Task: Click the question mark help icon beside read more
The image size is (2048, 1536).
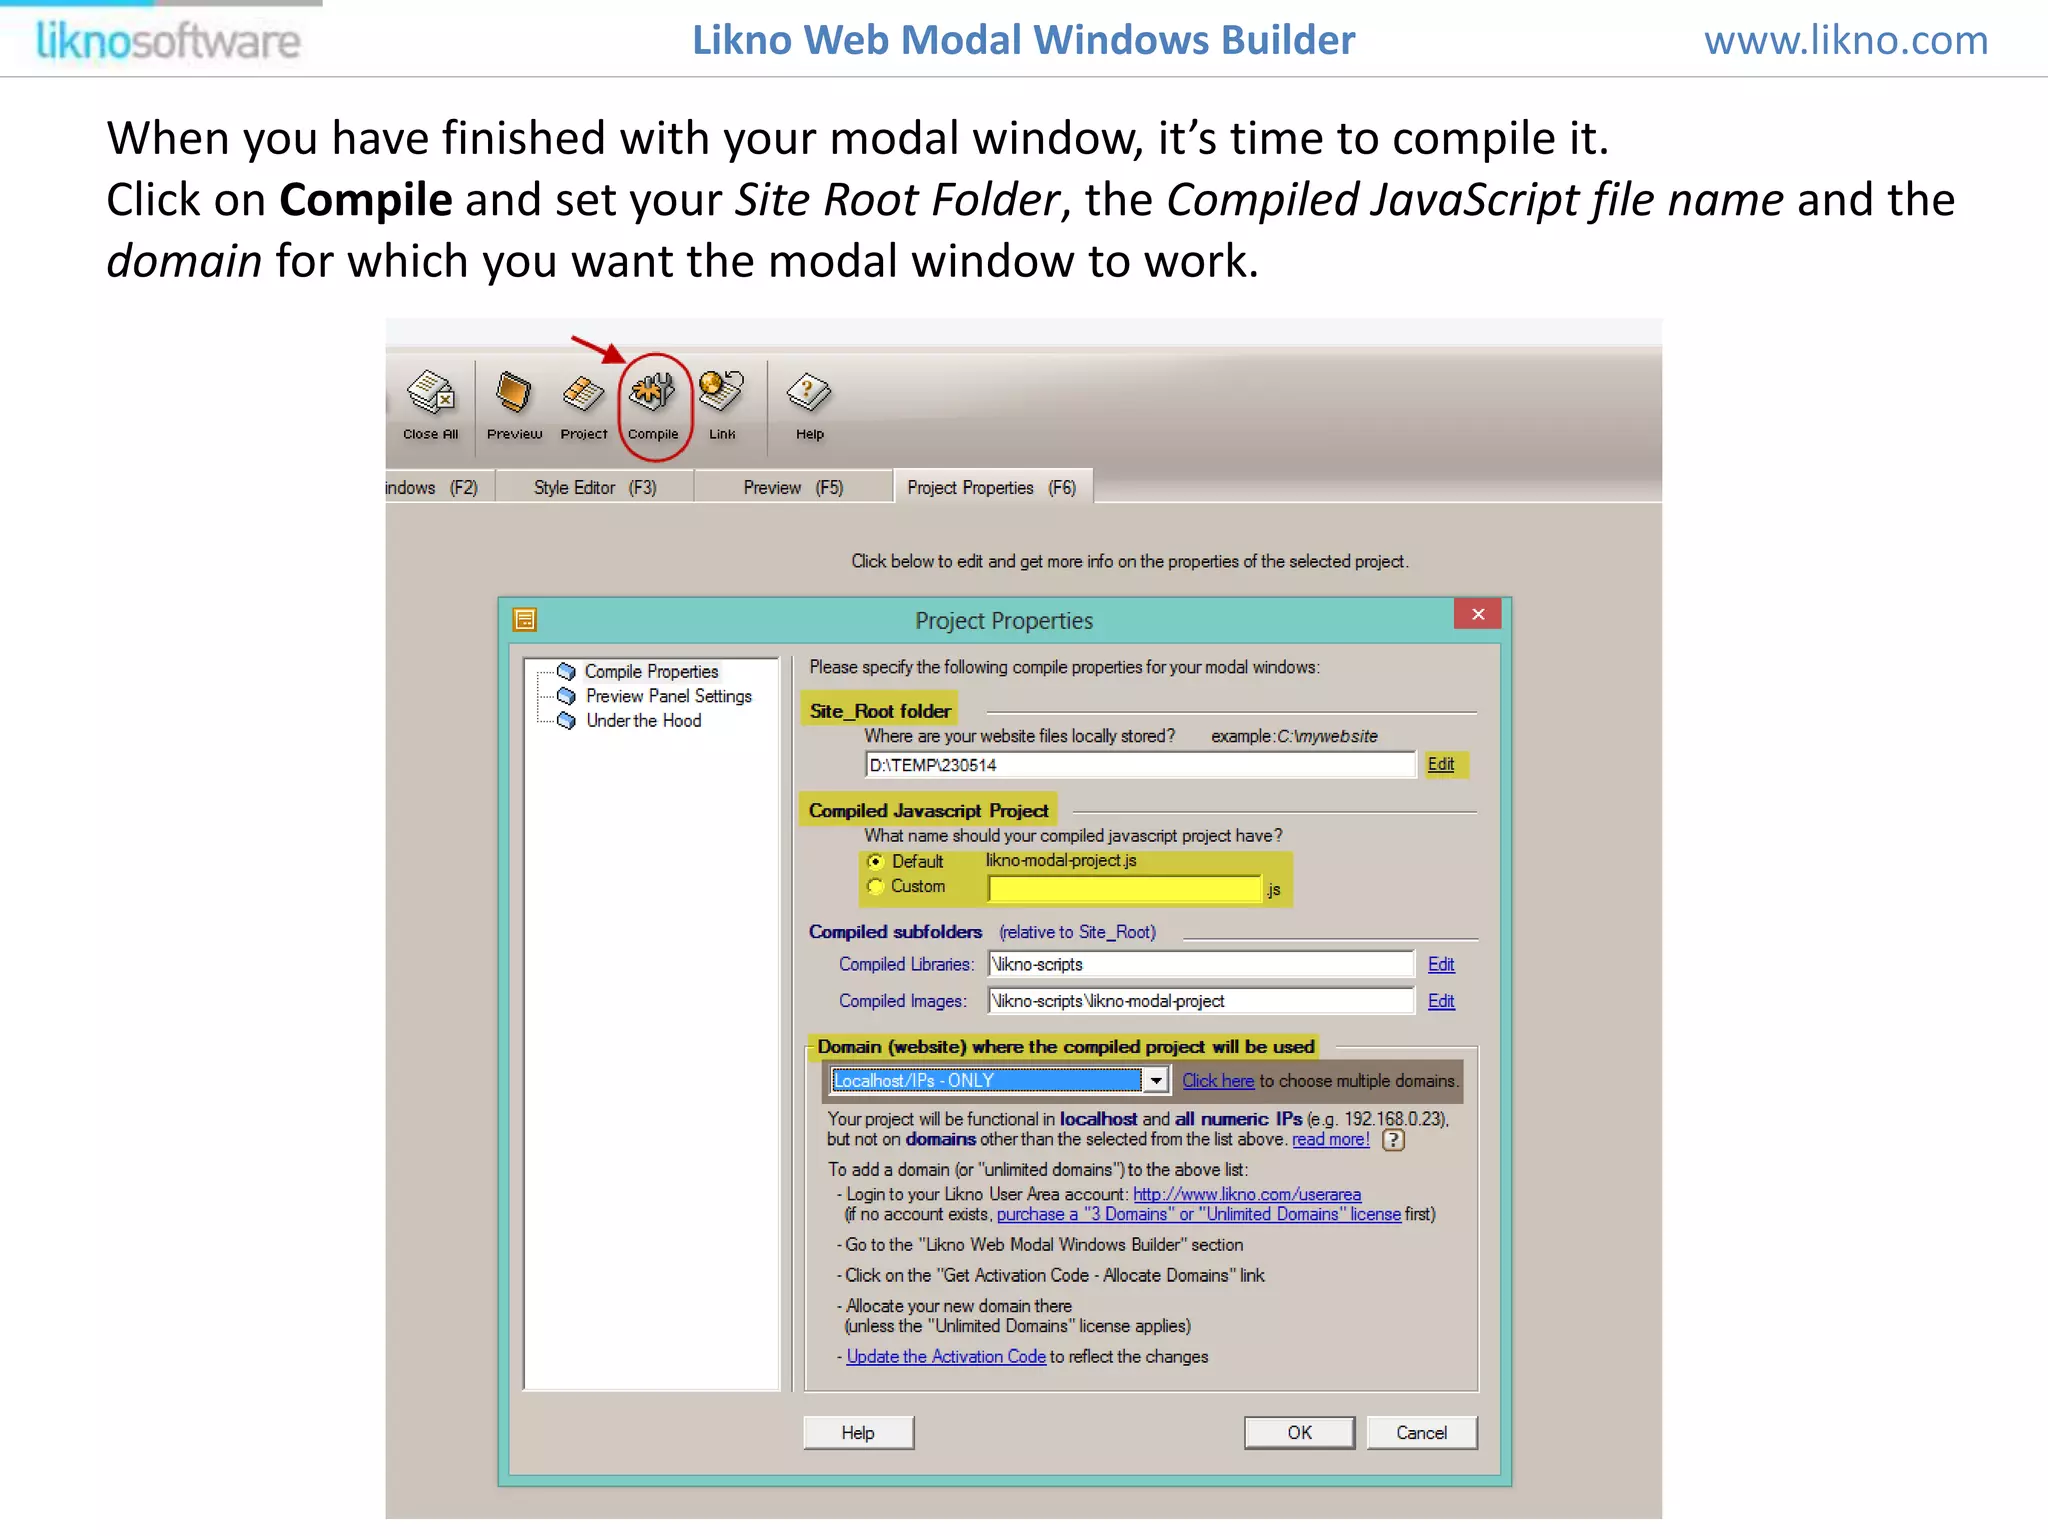Action: [1393, 1140]
